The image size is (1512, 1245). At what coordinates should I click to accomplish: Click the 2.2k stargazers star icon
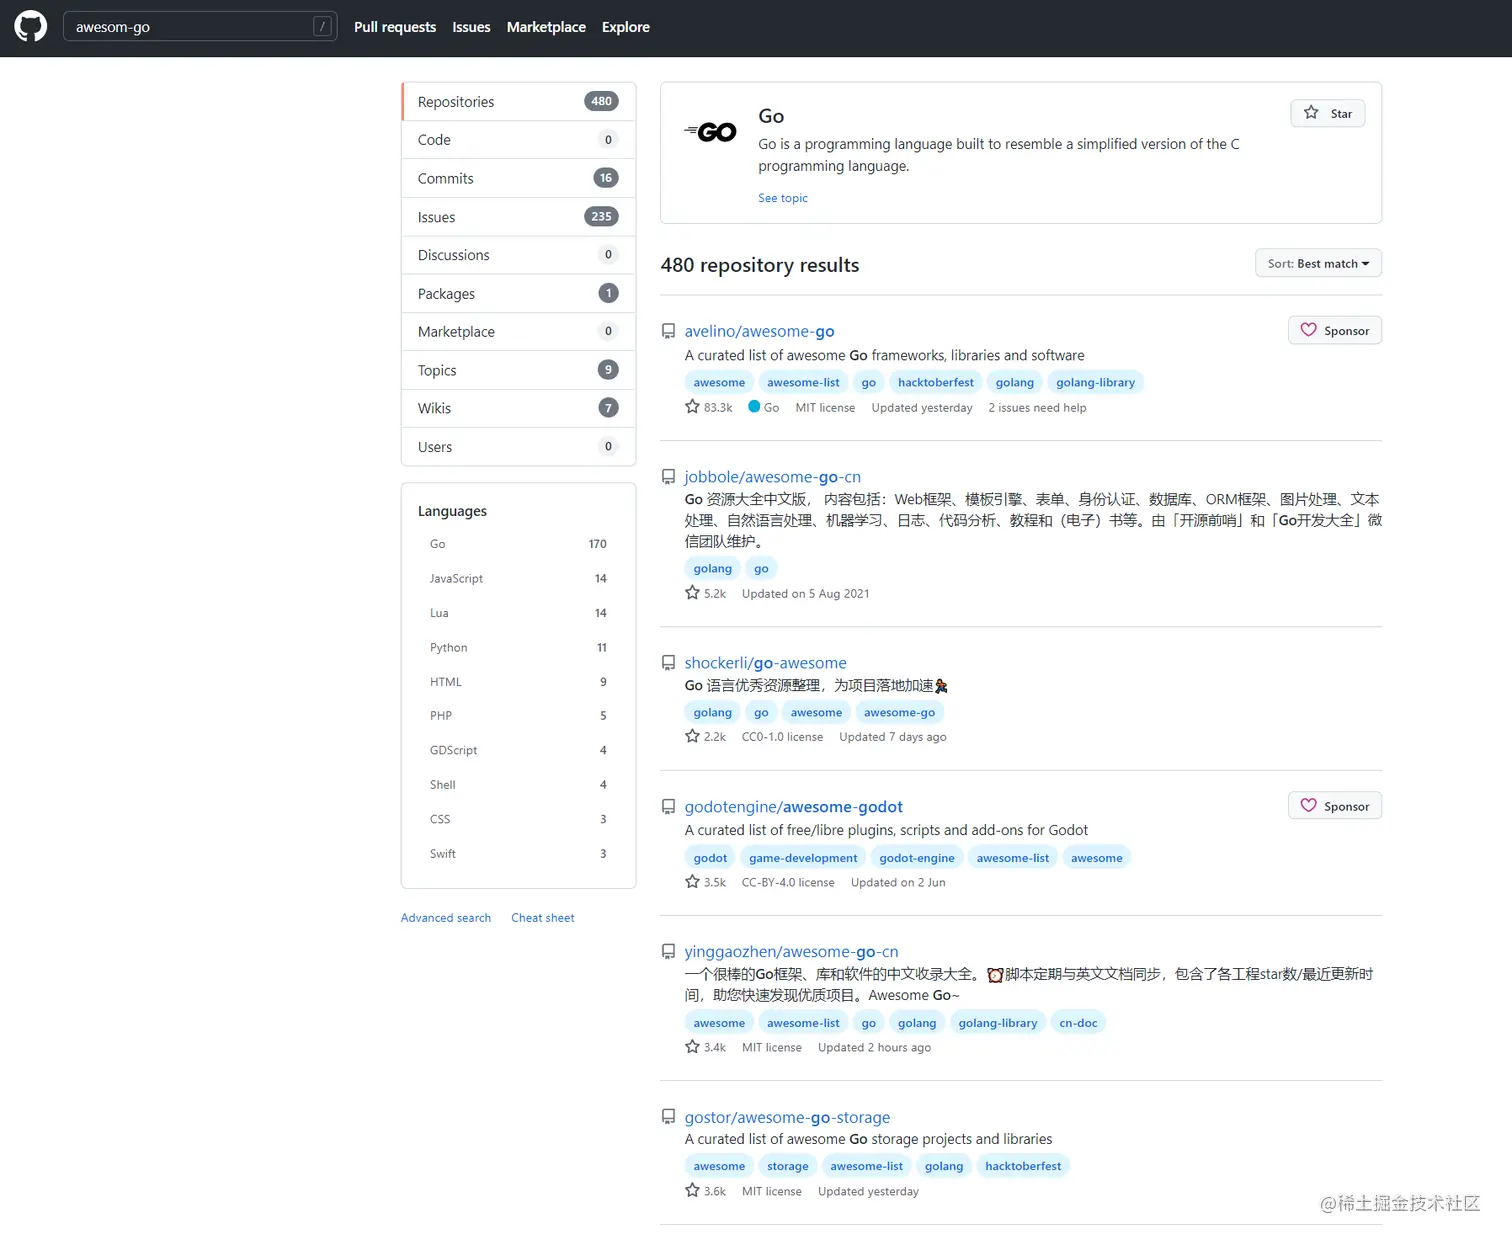[x=692, y=736]
